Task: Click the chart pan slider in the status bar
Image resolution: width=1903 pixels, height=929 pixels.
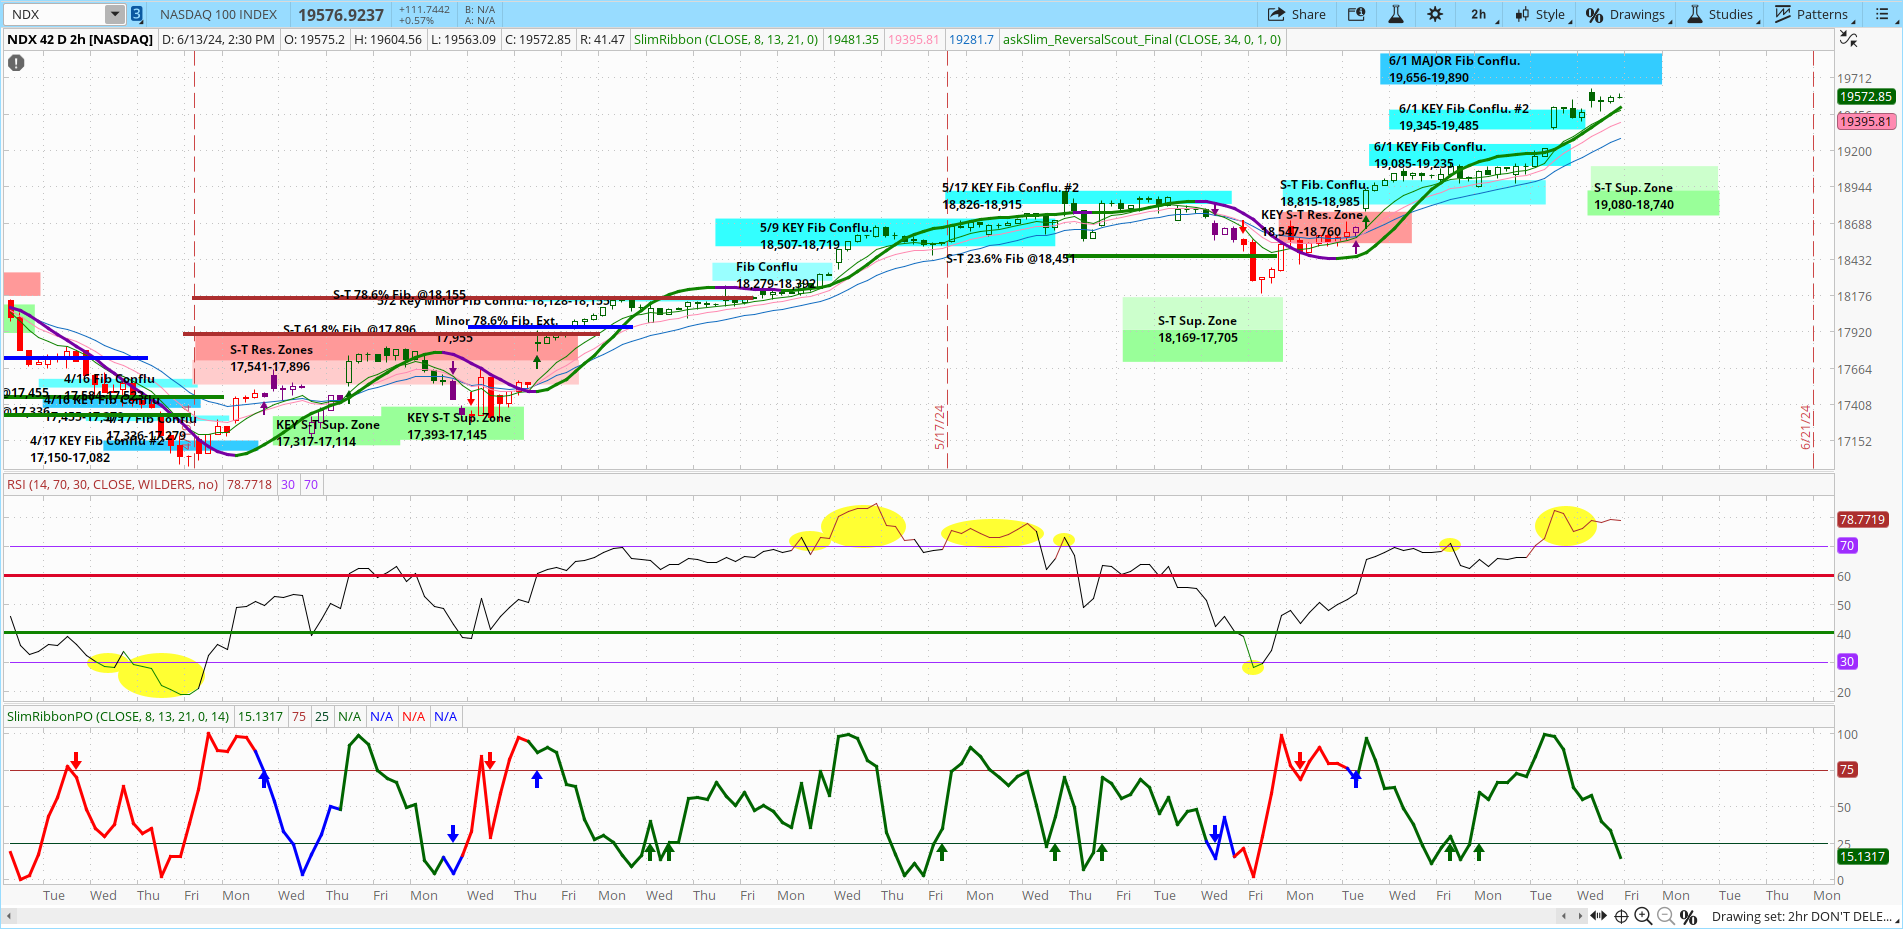Action: coord(1570,916)
